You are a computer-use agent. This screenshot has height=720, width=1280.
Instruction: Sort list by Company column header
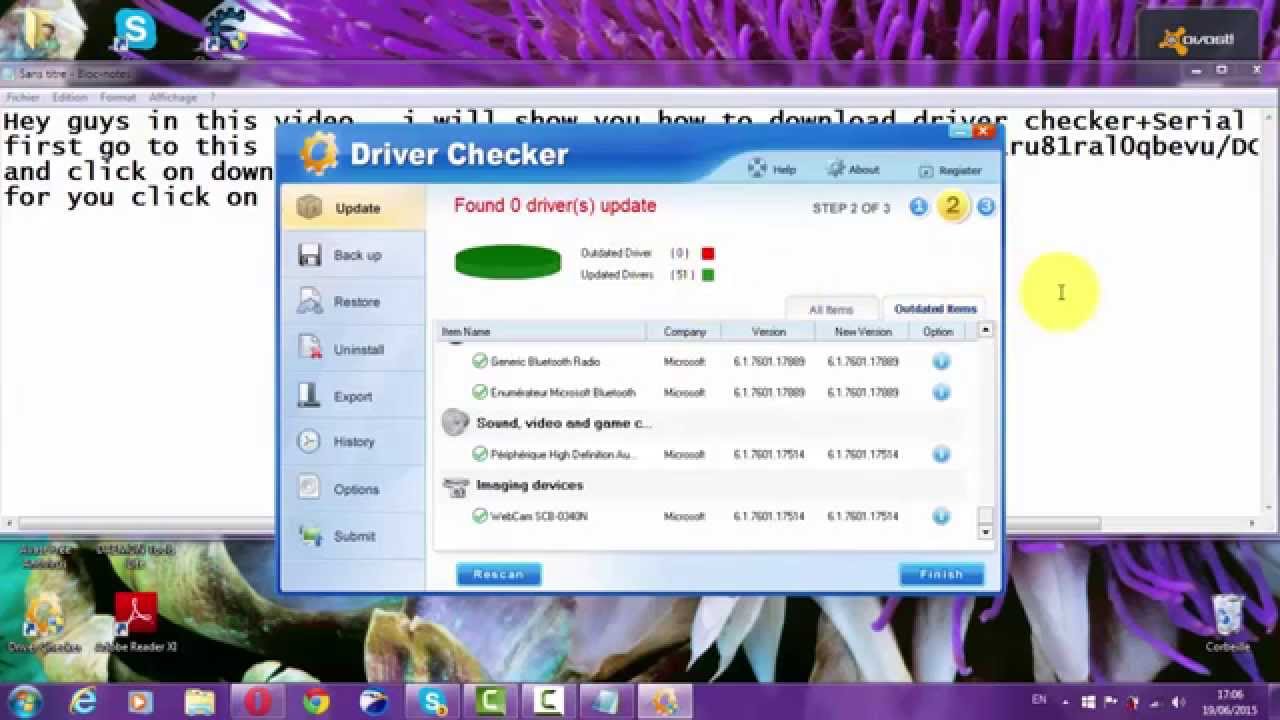pos(685,332)
